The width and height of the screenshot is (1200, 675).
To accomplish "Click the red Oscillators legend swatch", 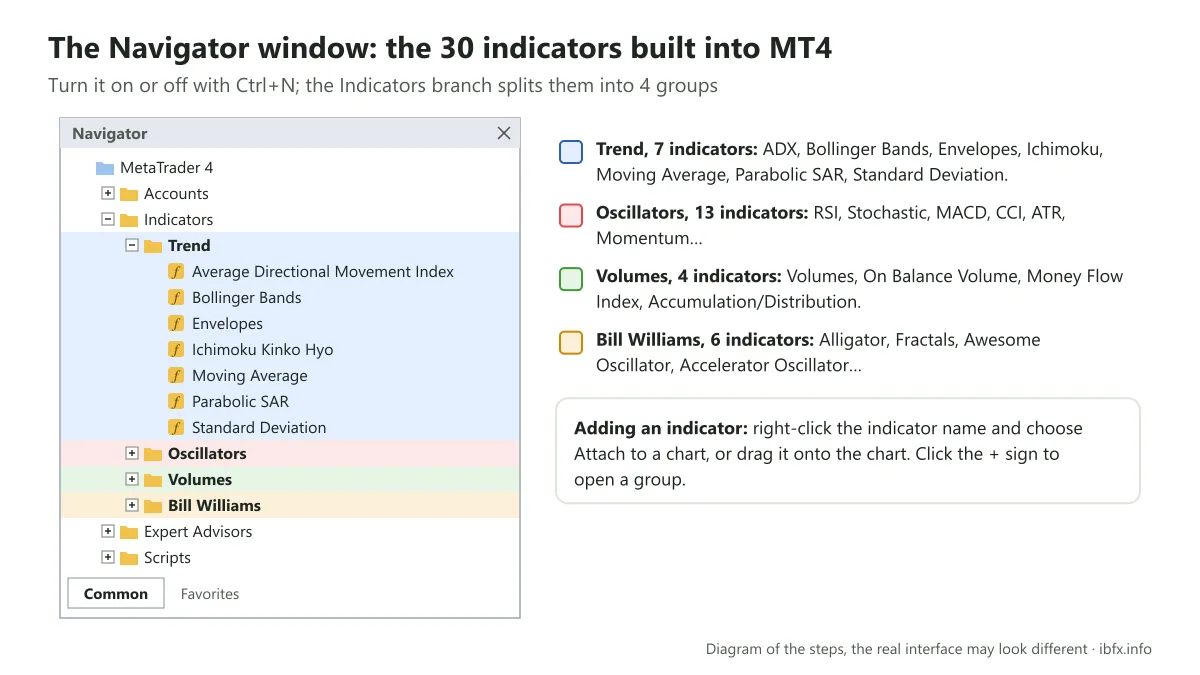I will click(571, 215).
